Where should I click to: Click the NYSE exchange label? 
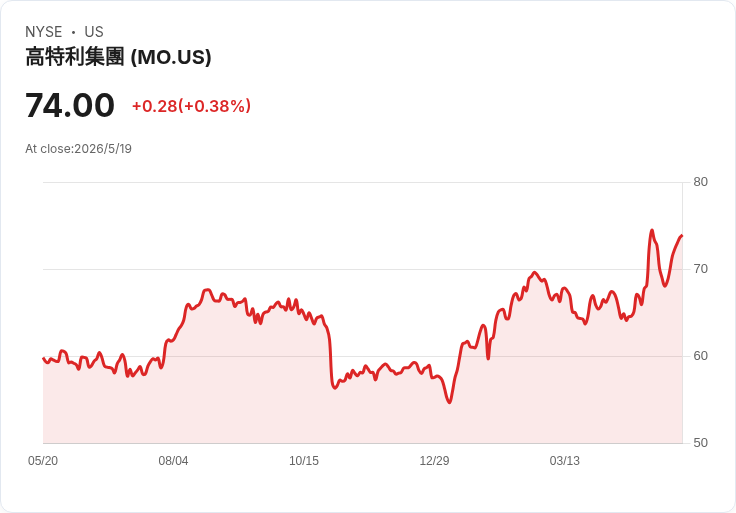(44, 32)
